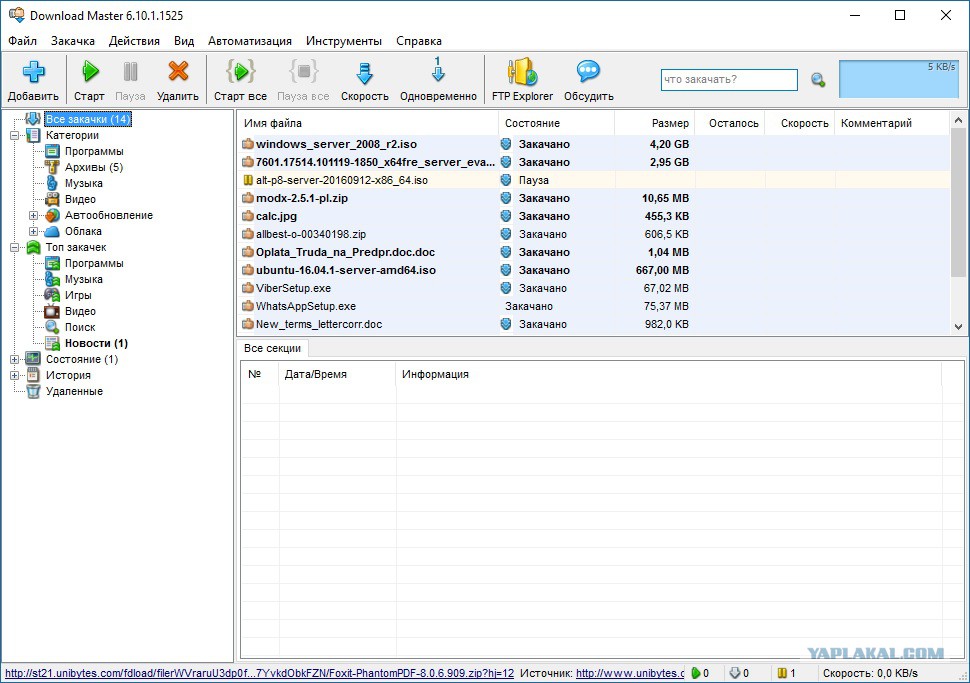Click the download list scroll-down arrow
Screen dimensions: 970x683
point(958,327)
